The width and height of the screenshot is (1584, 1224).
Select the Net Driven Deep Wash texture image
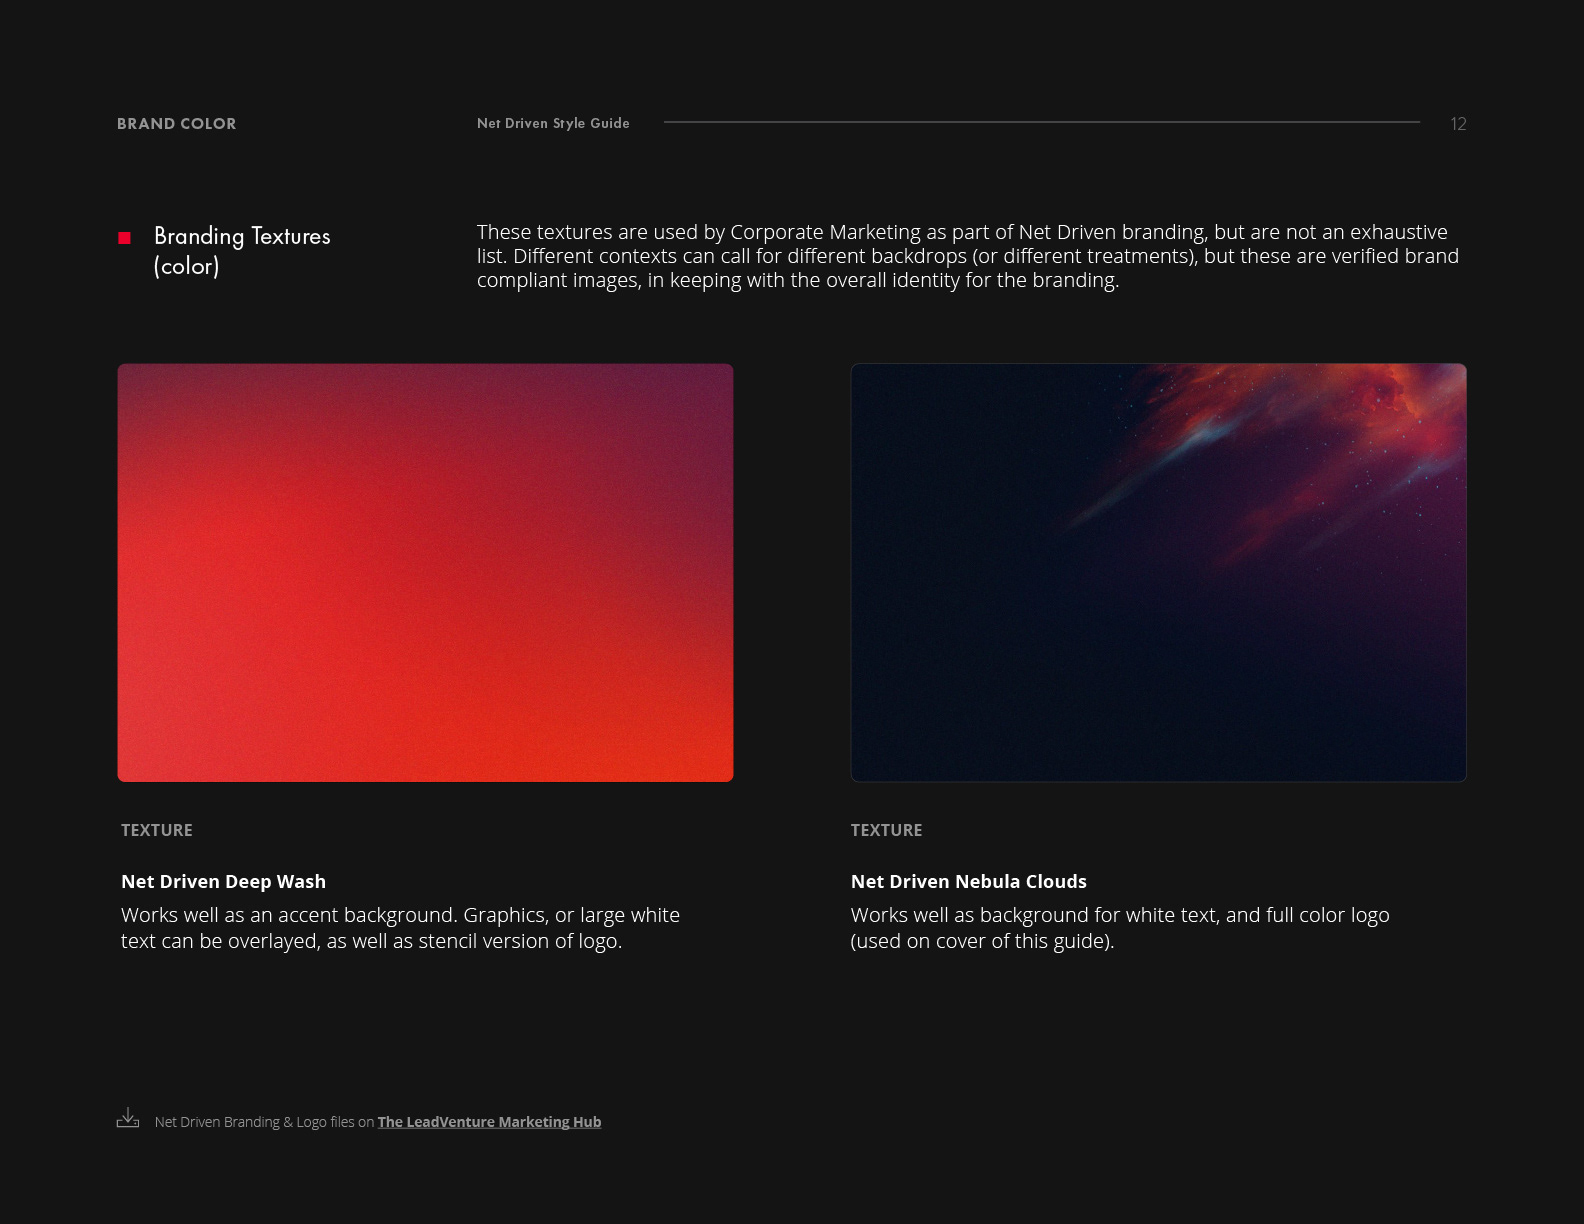[425, 572]
